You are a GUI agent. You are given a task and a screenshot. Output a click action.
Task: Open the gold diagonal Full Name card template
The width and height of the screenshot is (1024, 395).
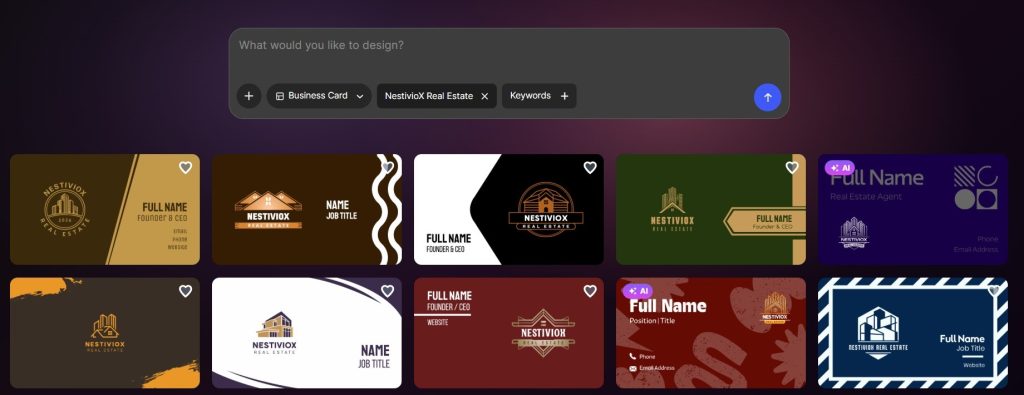click(x=104, y=210)
